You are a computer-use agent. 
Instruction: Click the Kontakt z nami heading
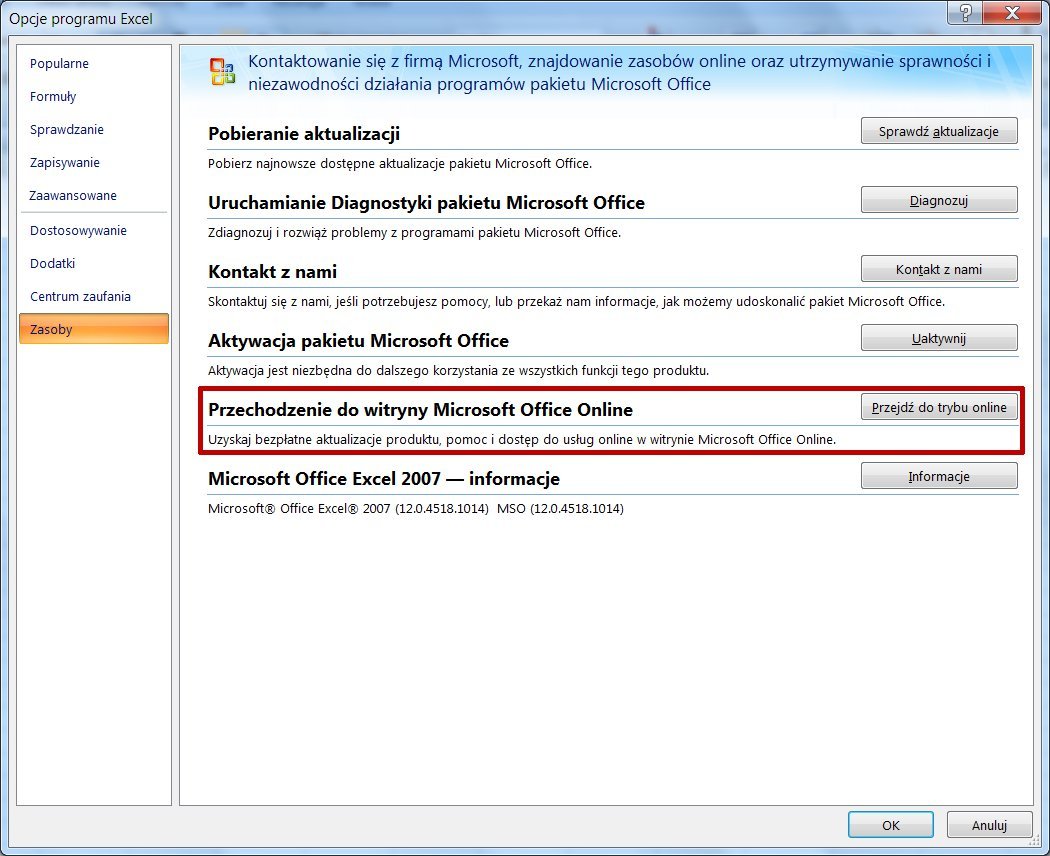[273, 272]
